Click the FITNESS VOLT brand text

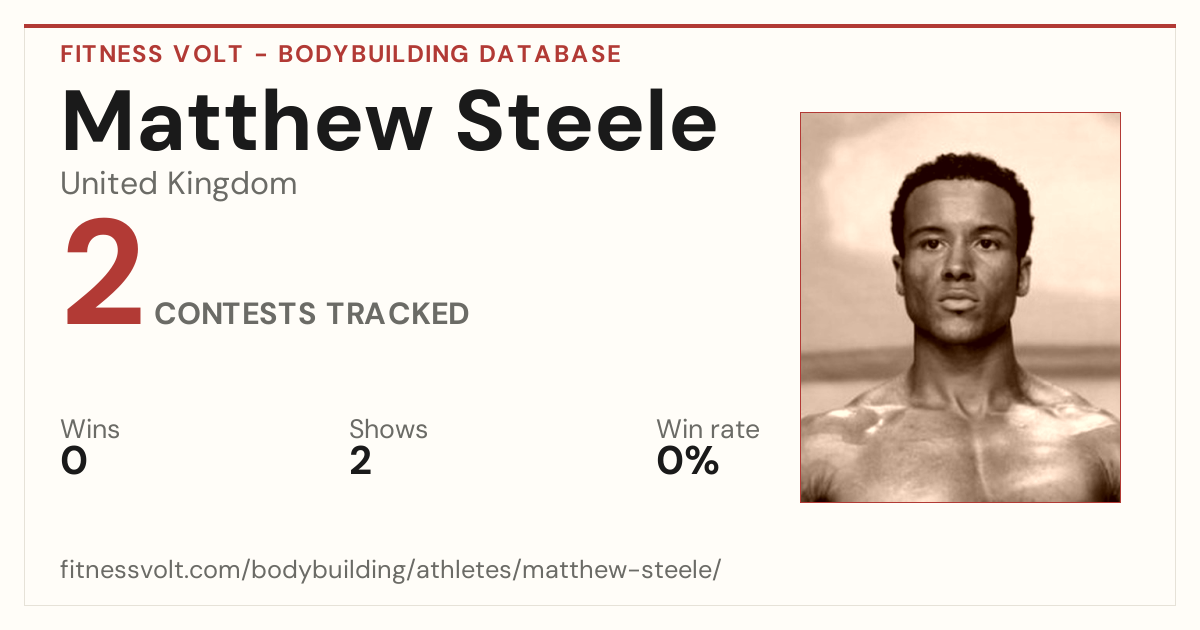151,54
